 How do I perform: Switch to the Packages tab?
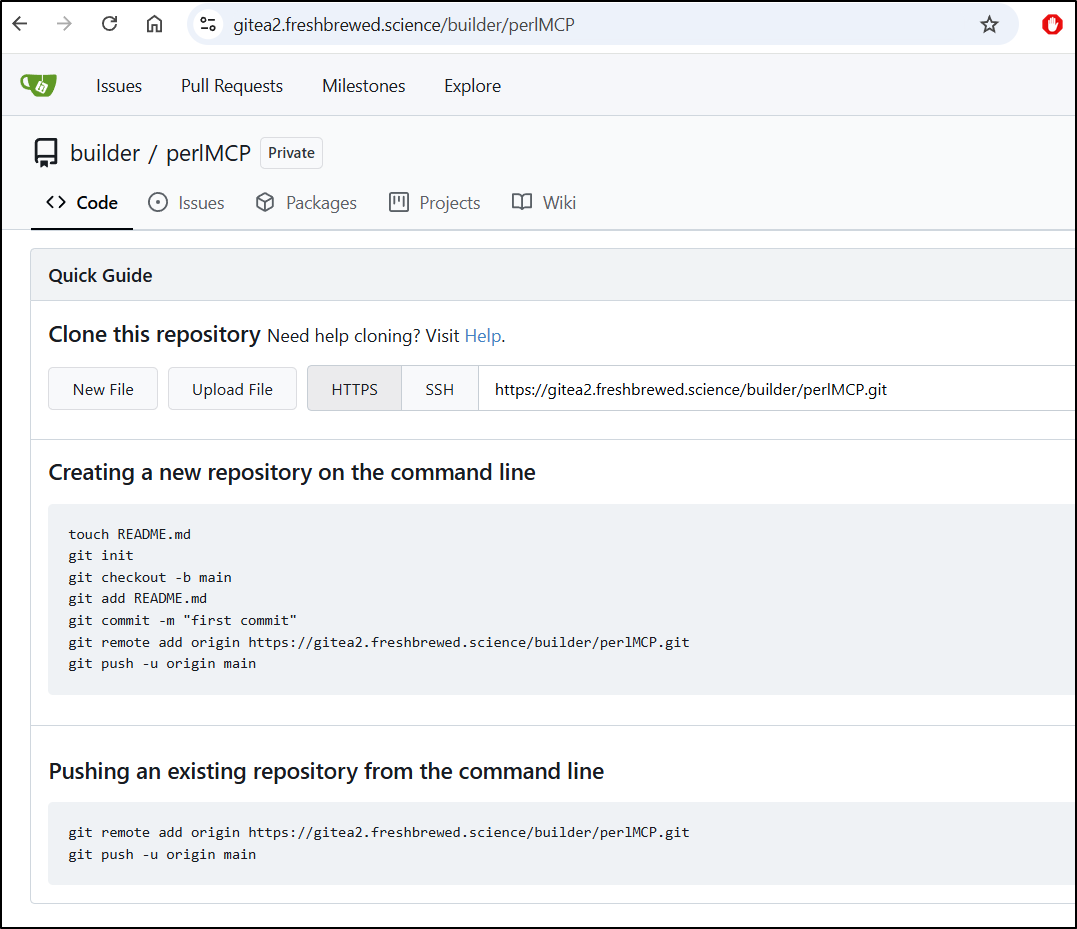point(306,203)
